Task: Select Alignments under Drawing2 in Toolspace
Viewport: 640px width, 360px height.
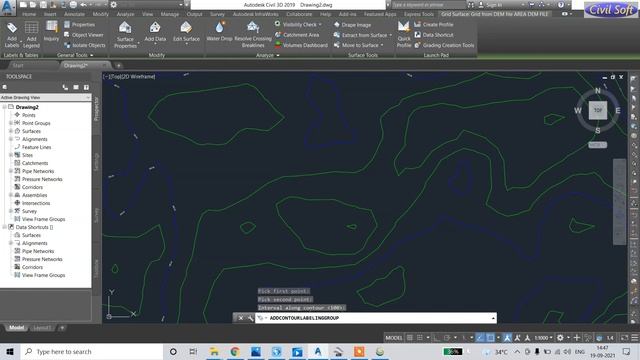Action: 35,139
